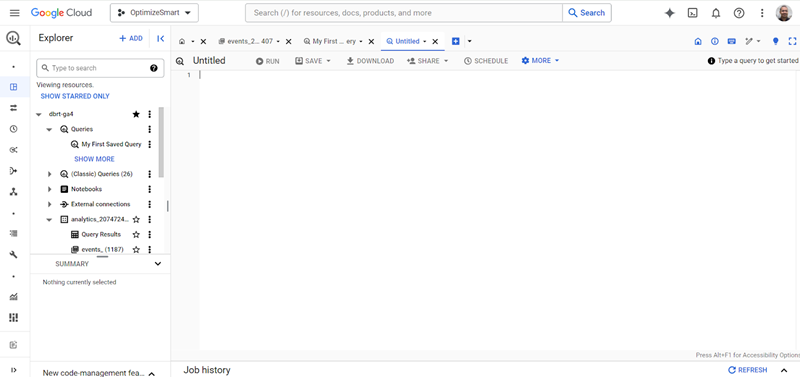
Task: Open the help question mark menu
Action: (739, 13)
